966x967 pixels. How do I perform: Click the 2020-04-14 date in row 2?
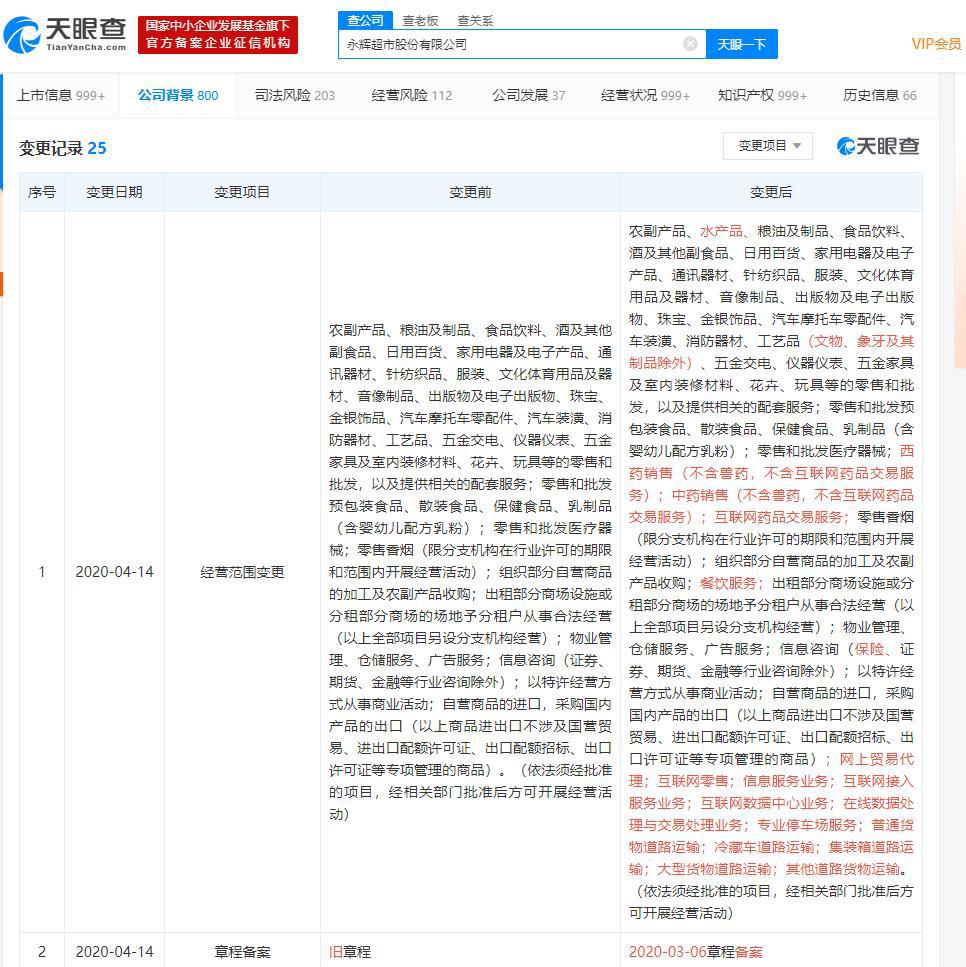(114, 952)
